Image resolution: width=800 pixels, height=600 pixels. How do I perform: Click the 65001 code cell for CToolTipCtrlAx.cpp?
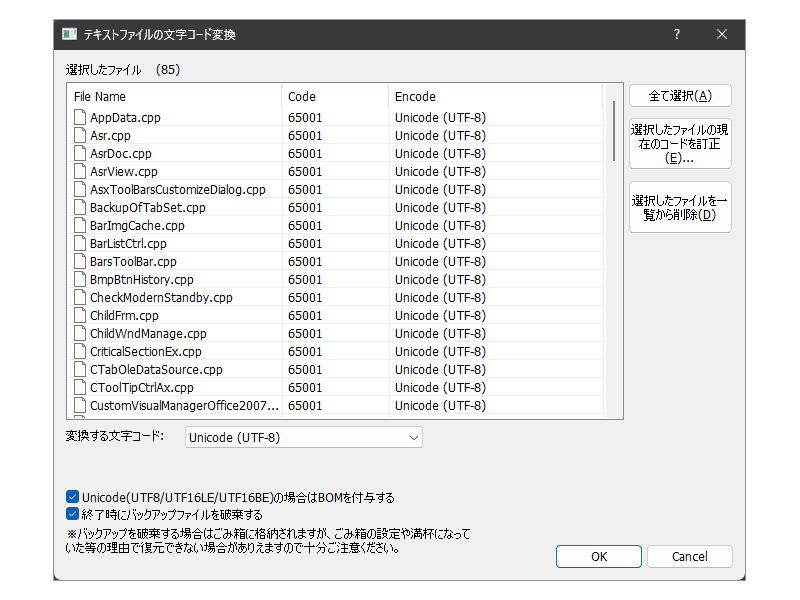[305, 387]
